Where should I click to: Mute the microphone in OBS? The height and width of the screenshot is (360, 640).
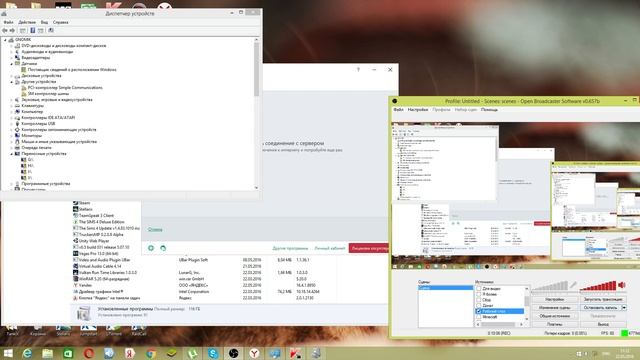pos(574,285)
